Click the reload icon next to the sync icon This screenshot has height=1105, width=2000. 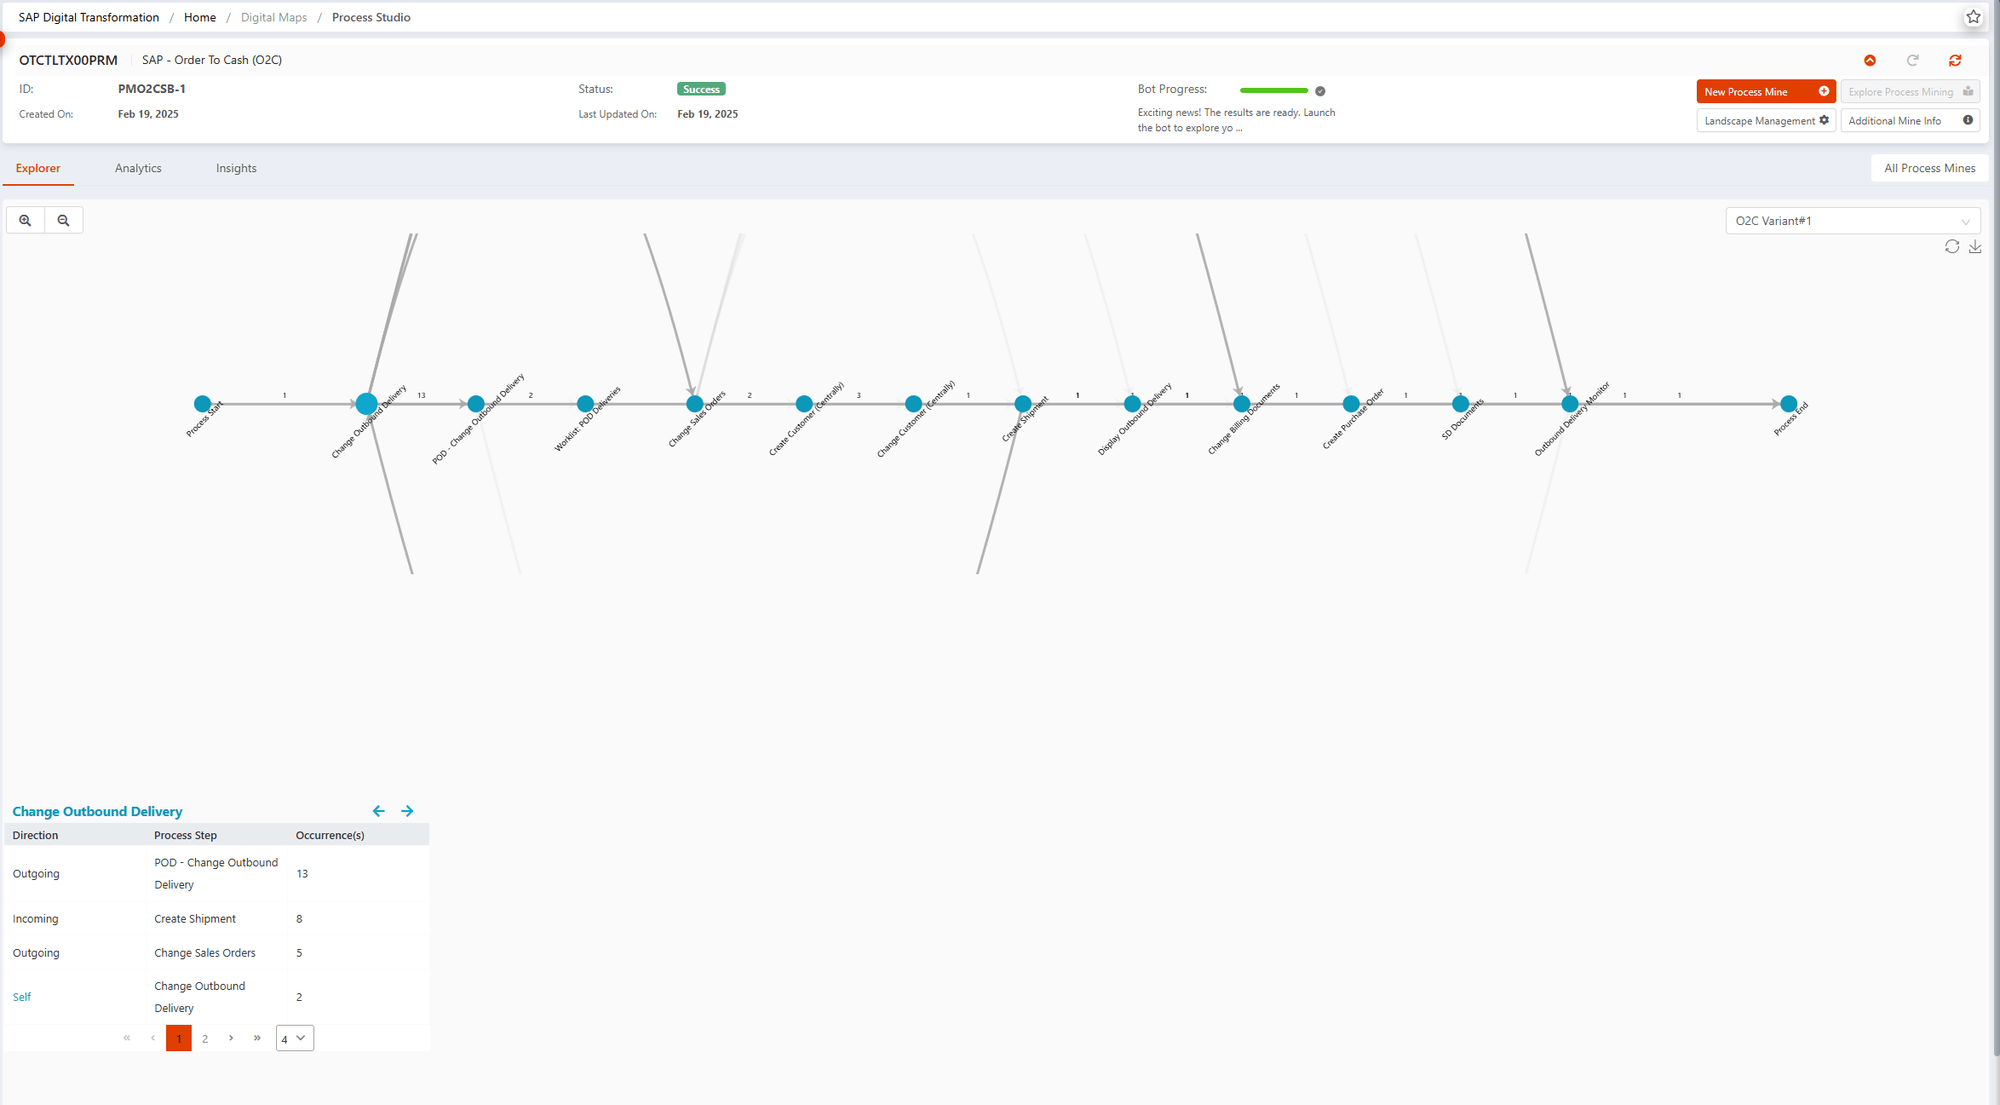(1913, 60)
